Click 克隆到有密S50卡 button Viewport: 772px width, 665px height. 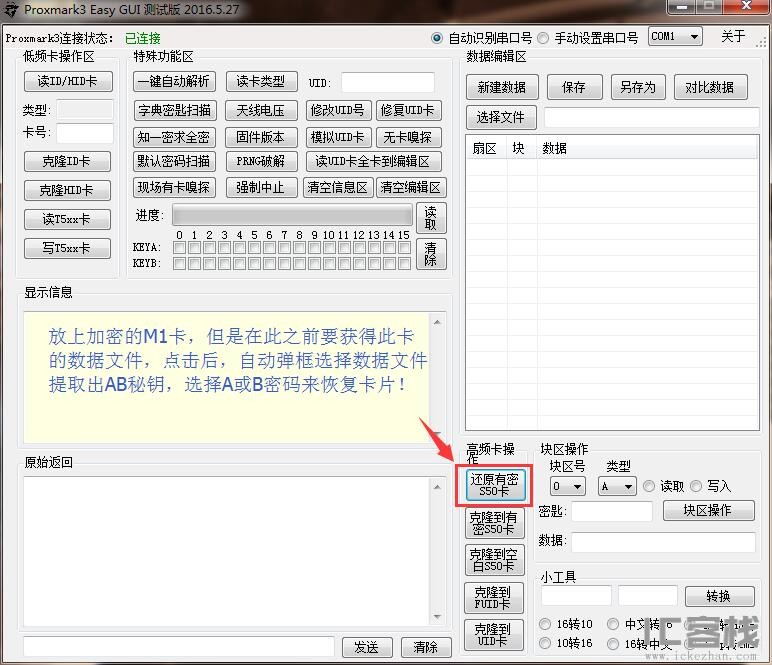(x=494, y=523)
